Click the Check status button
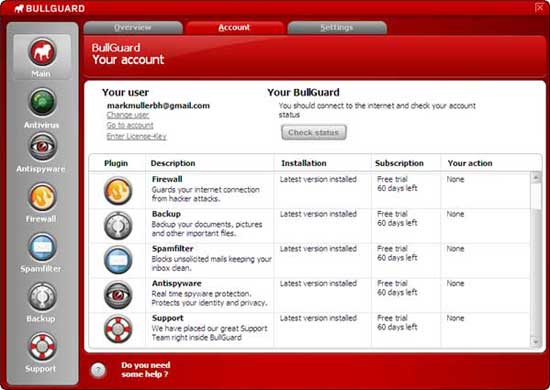 (314, 133)
